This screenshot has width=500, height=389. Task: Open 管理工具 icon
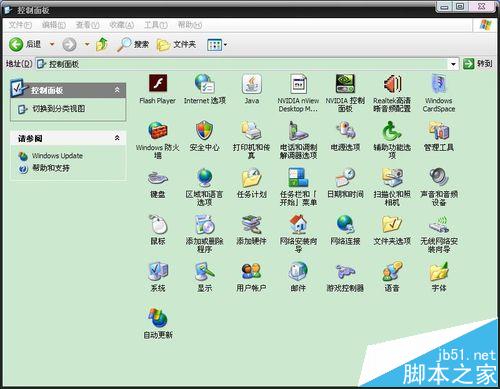click(439, 131)
